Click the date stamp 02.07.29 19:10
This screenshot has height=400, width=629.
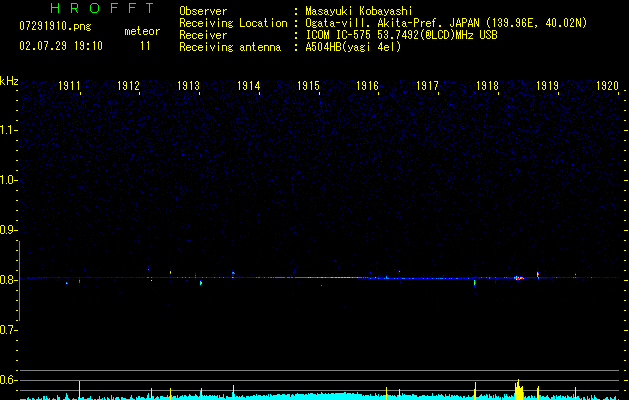(x=61, y=46)
